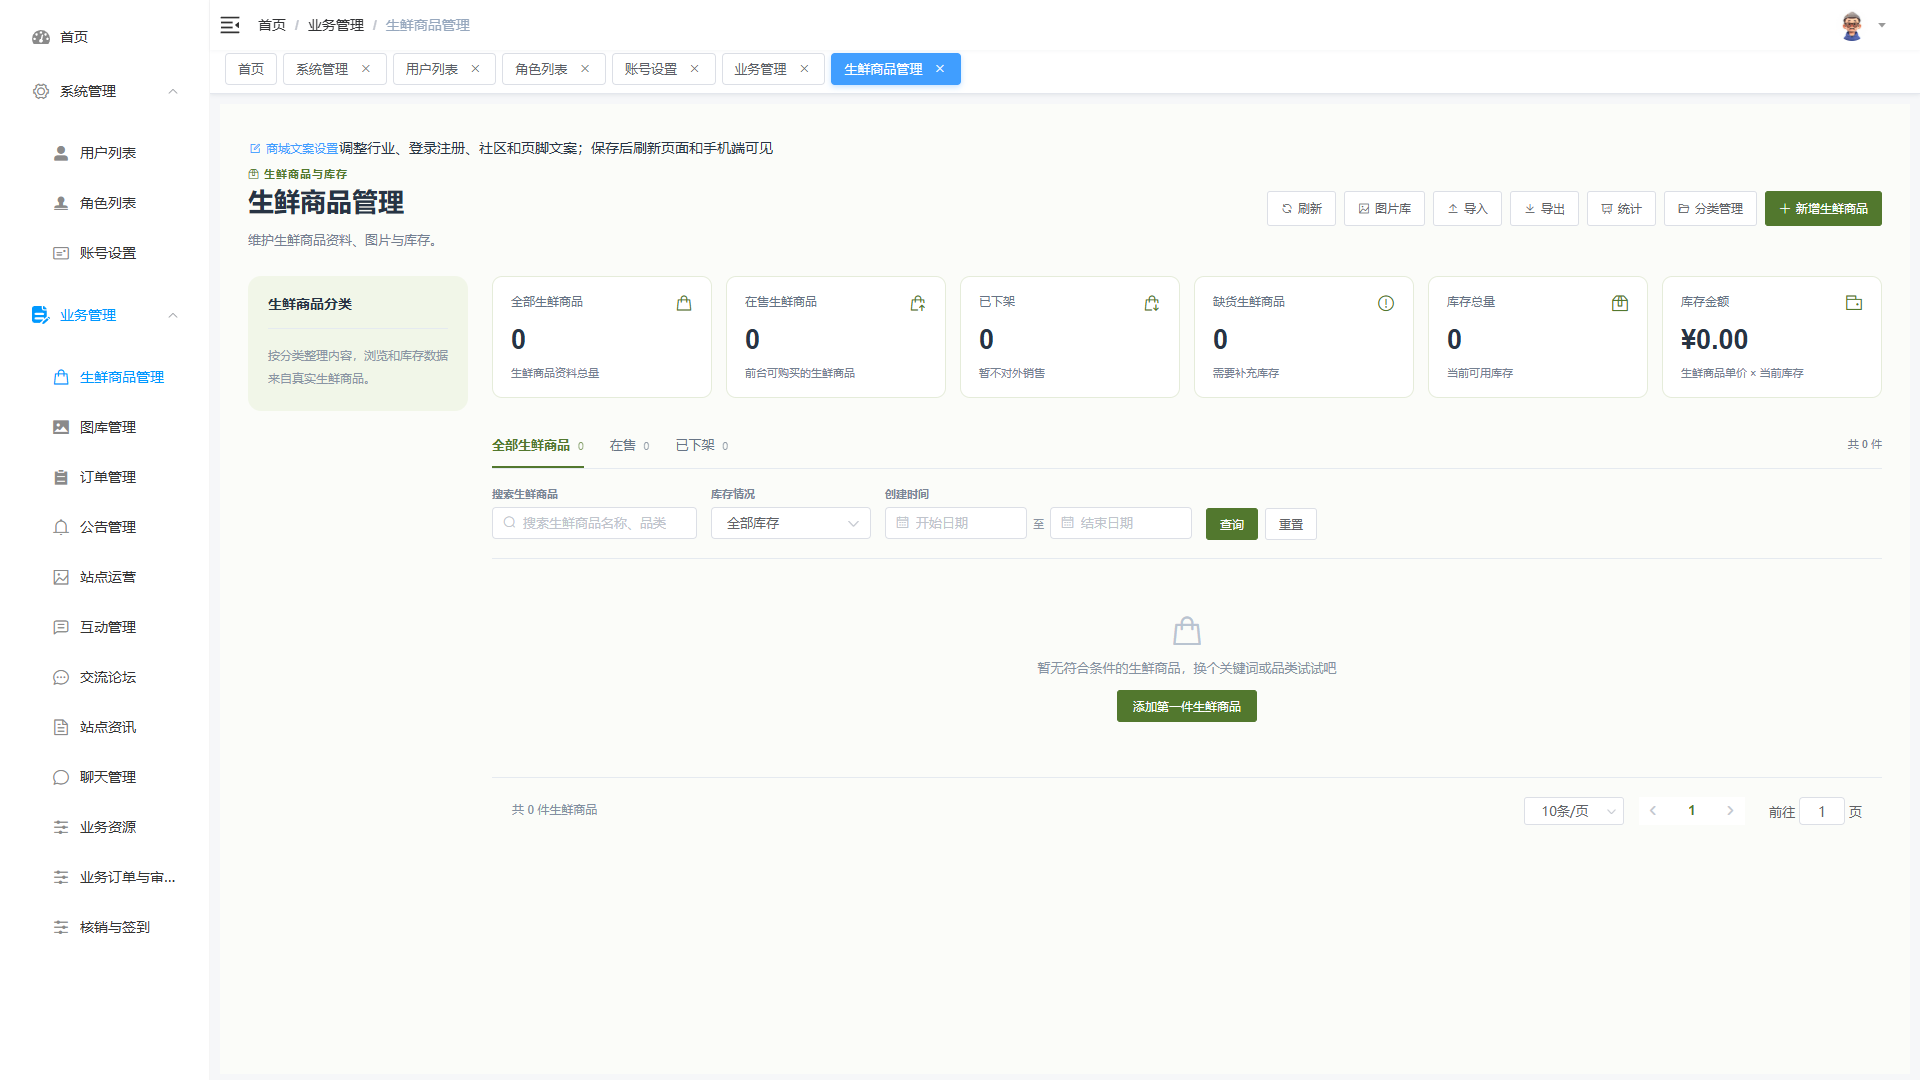Open the 首页 page tab
Screen dimensions: 1920x1080
pyautogui.click(x=251, y=69)
